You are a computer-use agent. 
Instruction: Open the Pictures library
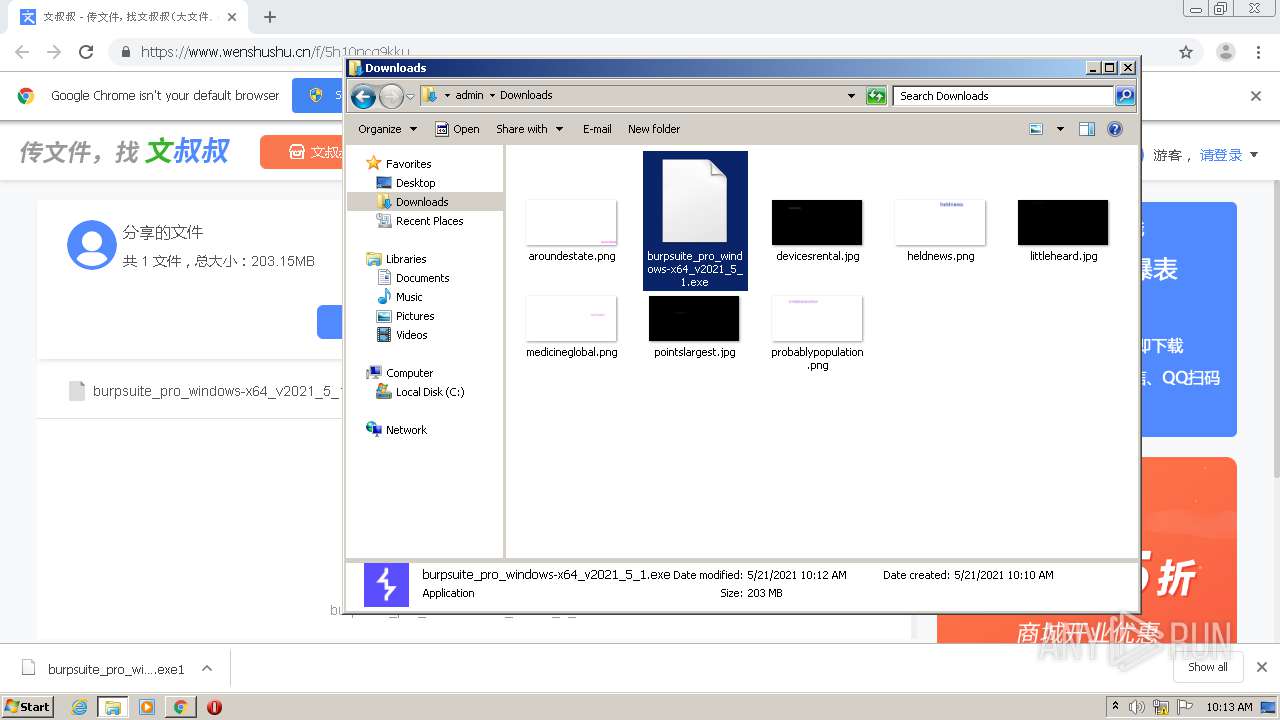(415, 316)
